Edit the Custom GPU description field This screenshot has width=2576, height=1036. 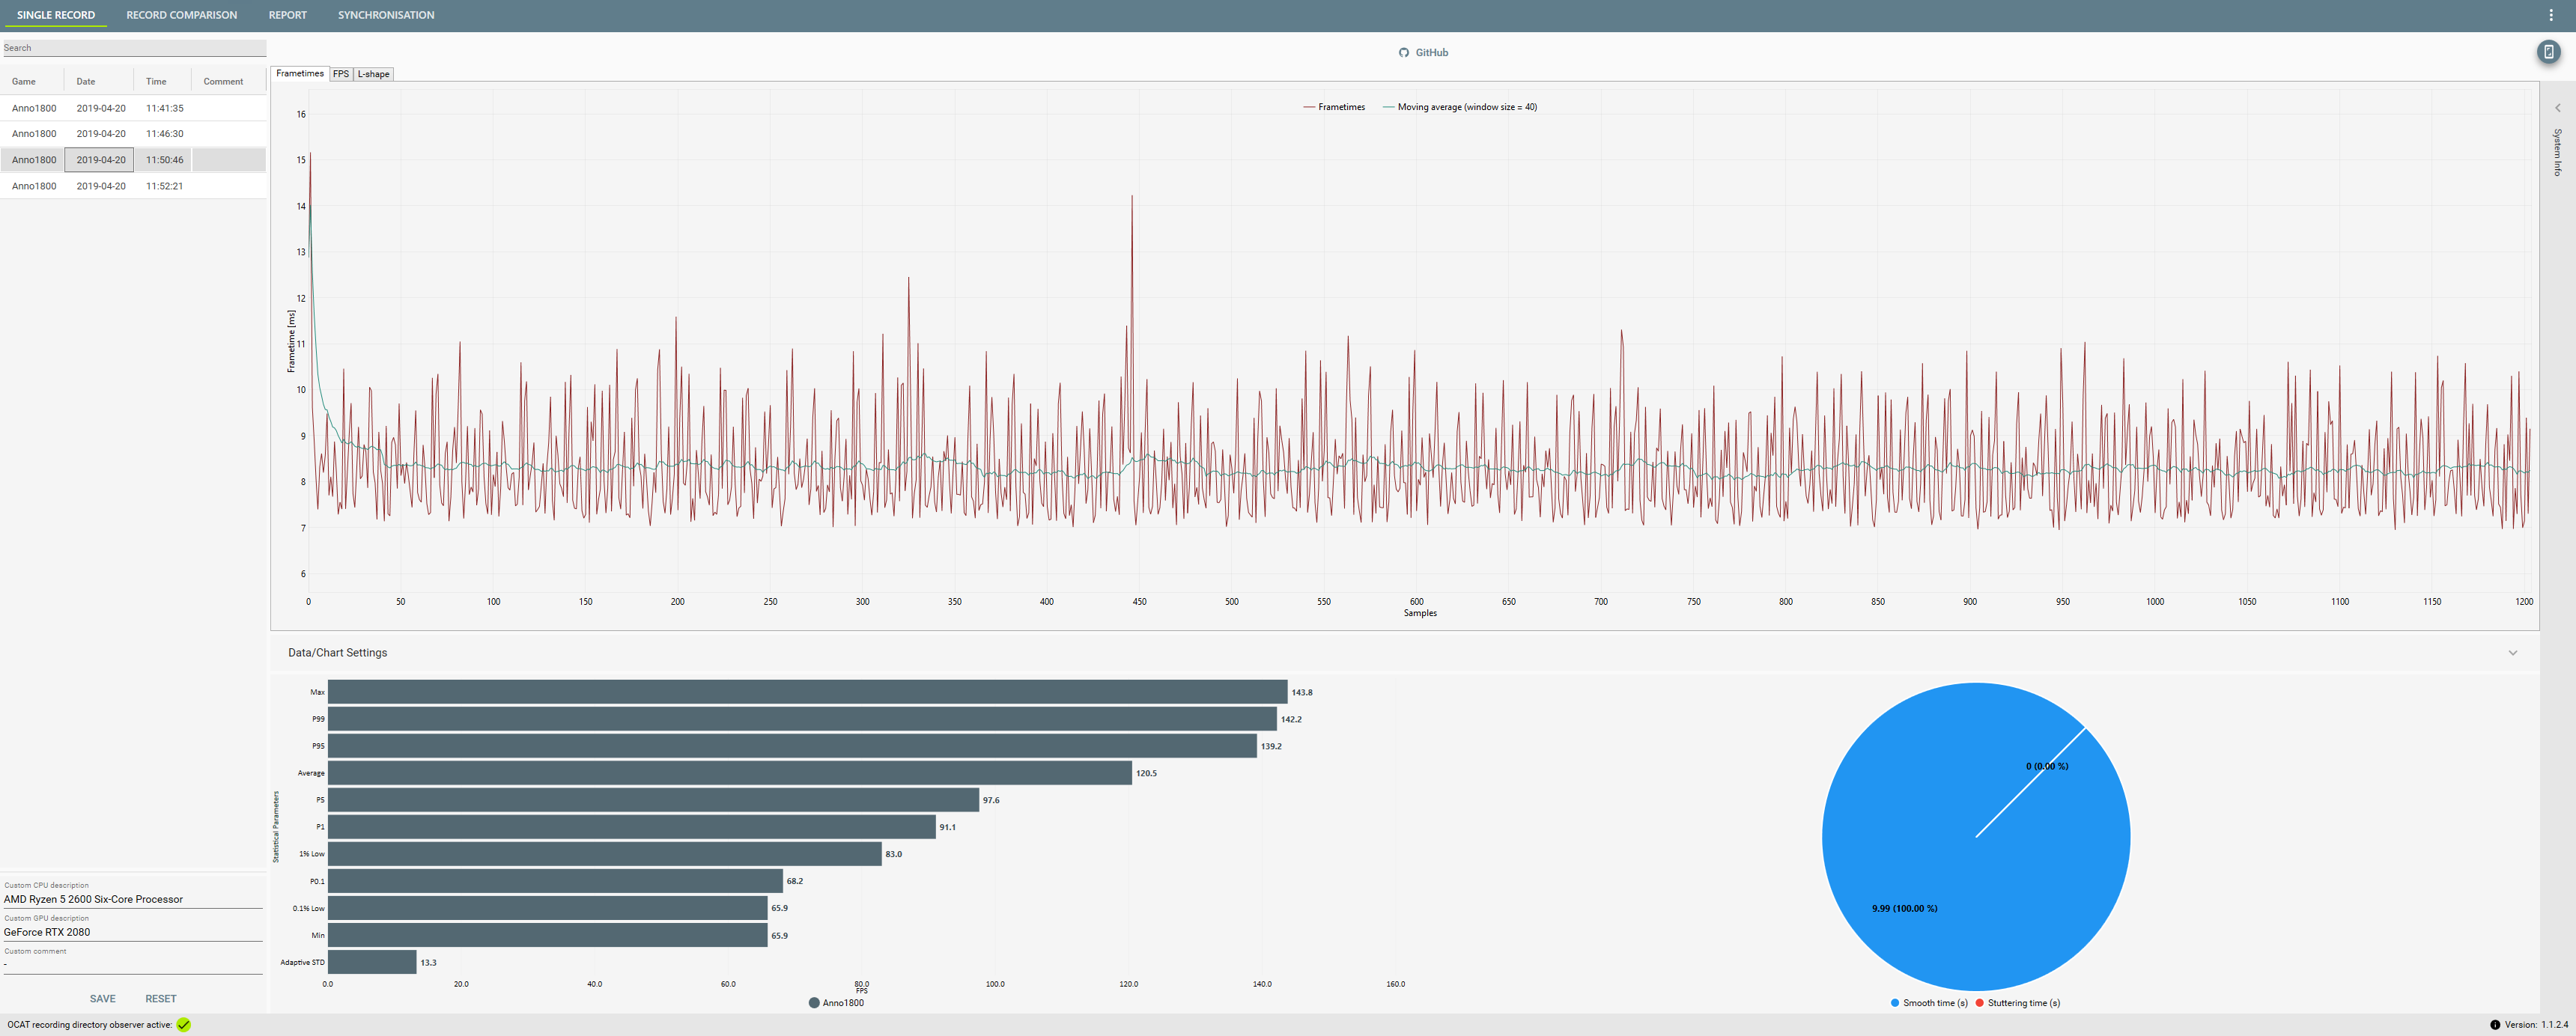(133, 933)
